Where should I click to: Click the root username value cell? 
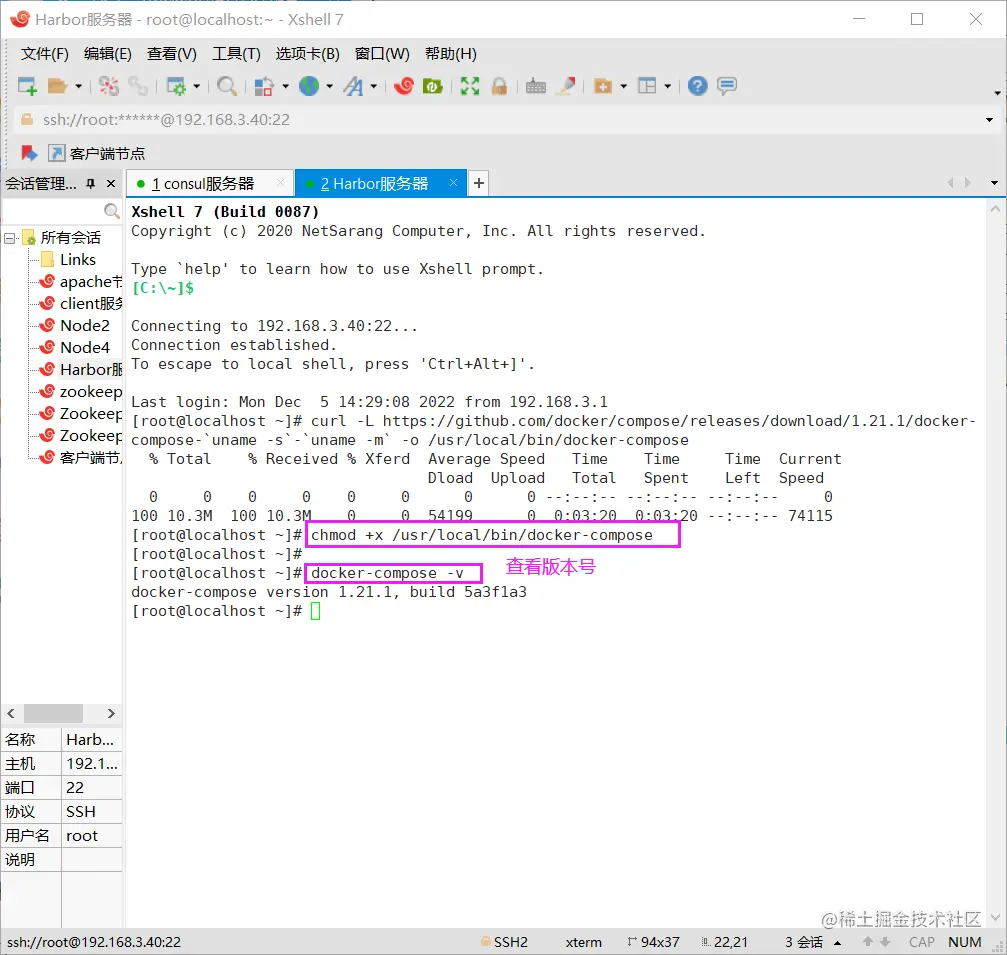92,836
